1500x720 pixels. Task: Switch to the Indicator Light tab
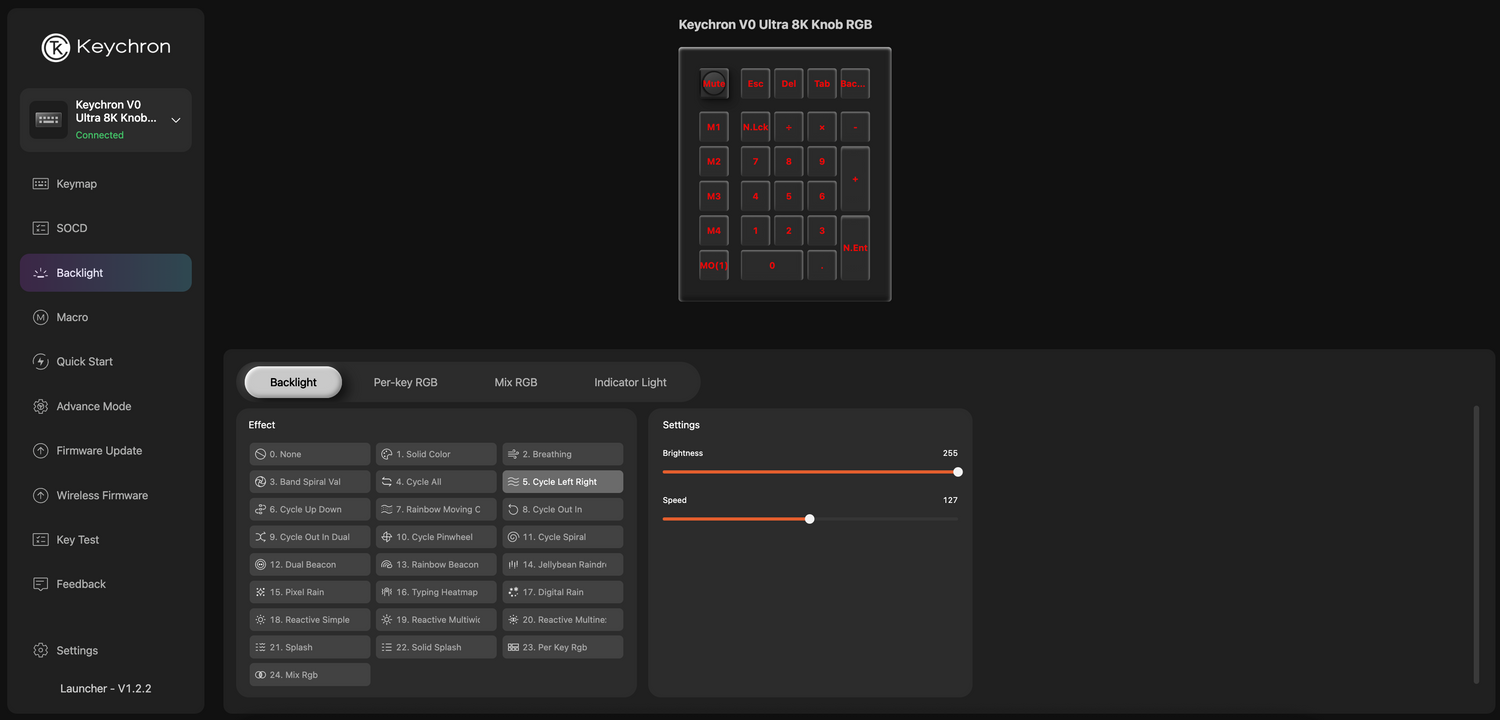pos(630,382)
